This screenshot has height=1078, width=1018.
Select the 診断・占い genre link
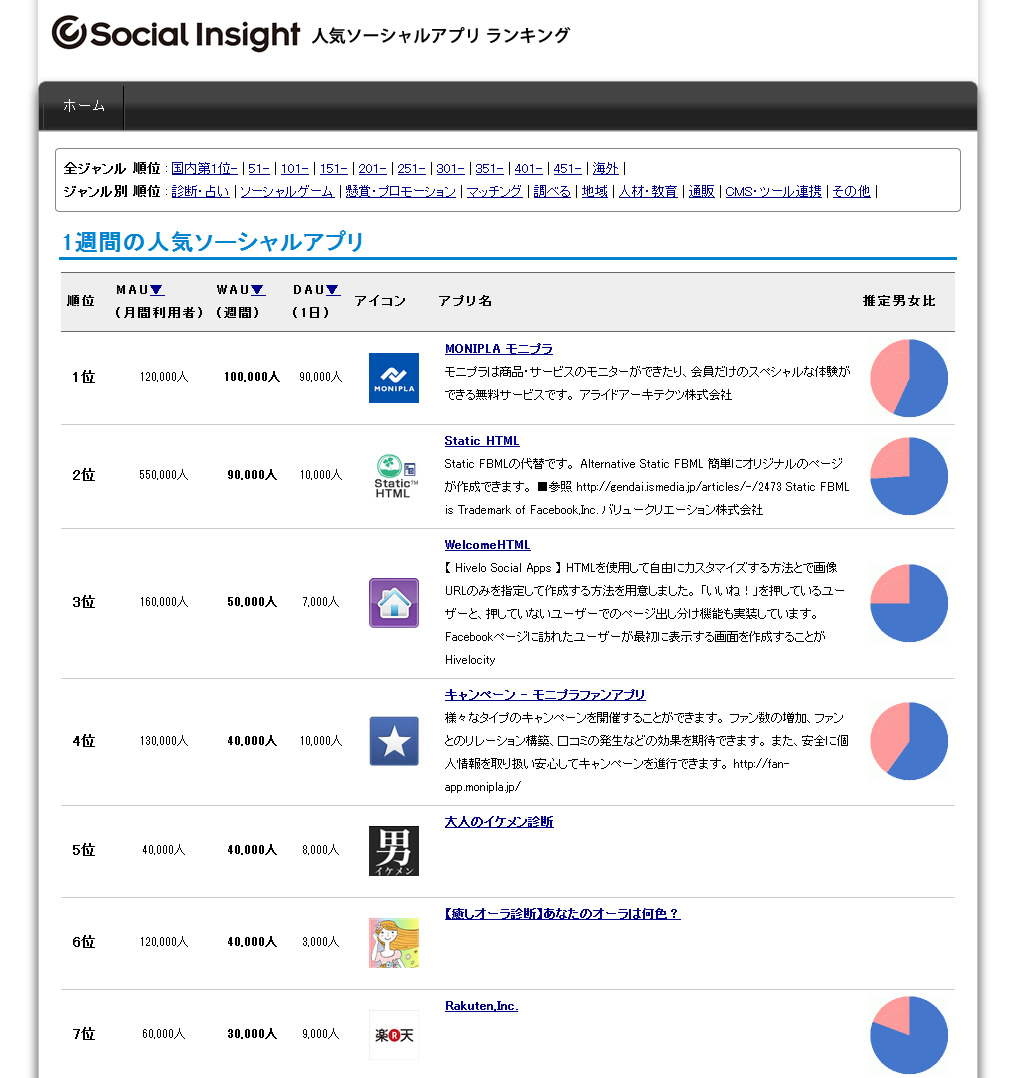(200, 191)
